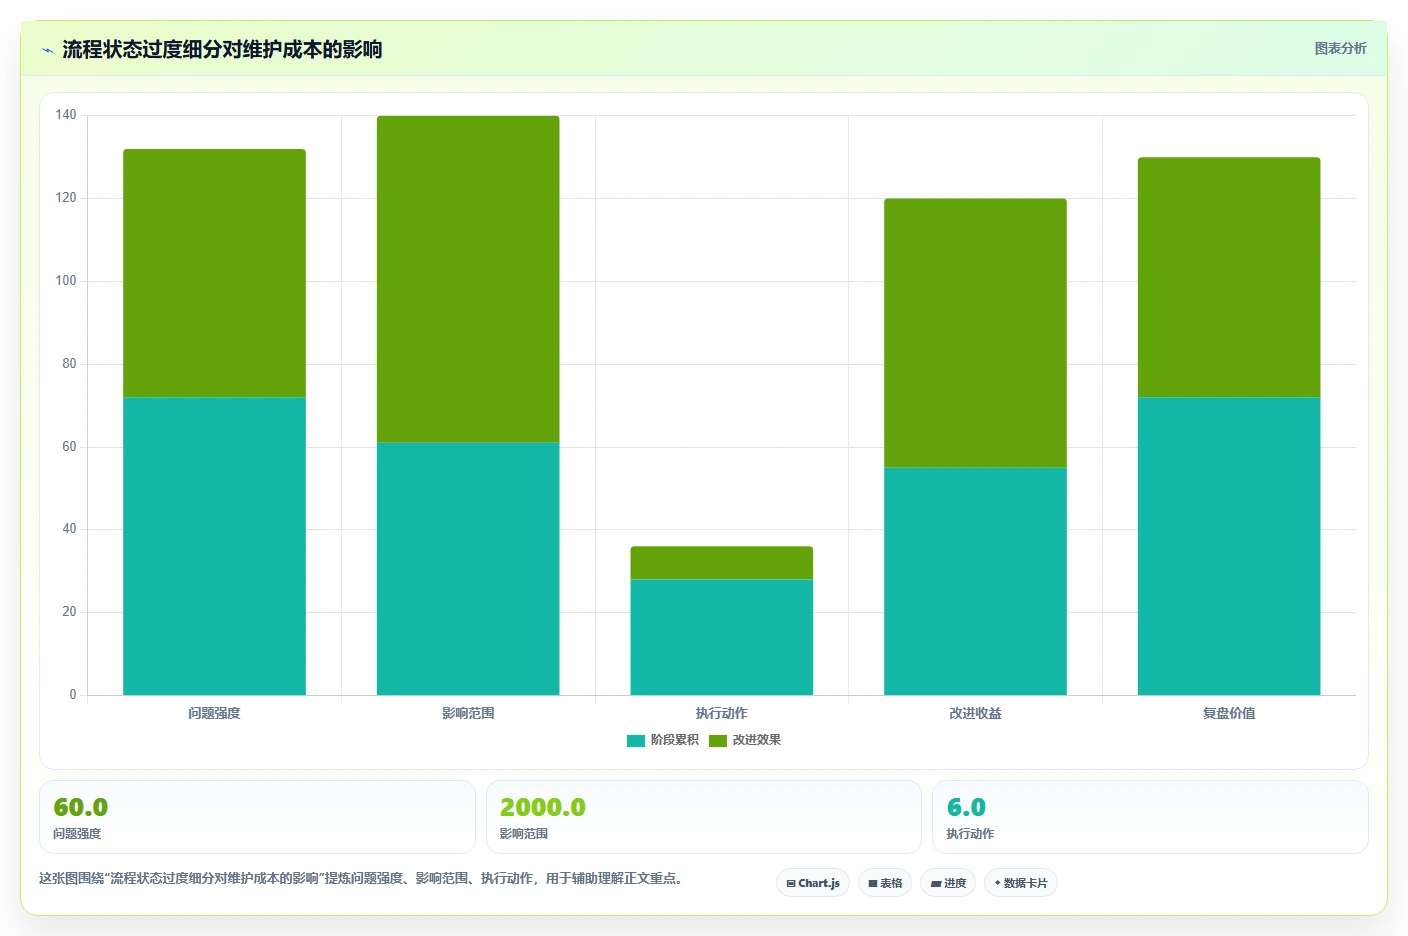Image resolution: width=1408 pixels, height=936 pixels.
Task: Click the teal segment of 执行动作 bar
Action: coord(721,637)
